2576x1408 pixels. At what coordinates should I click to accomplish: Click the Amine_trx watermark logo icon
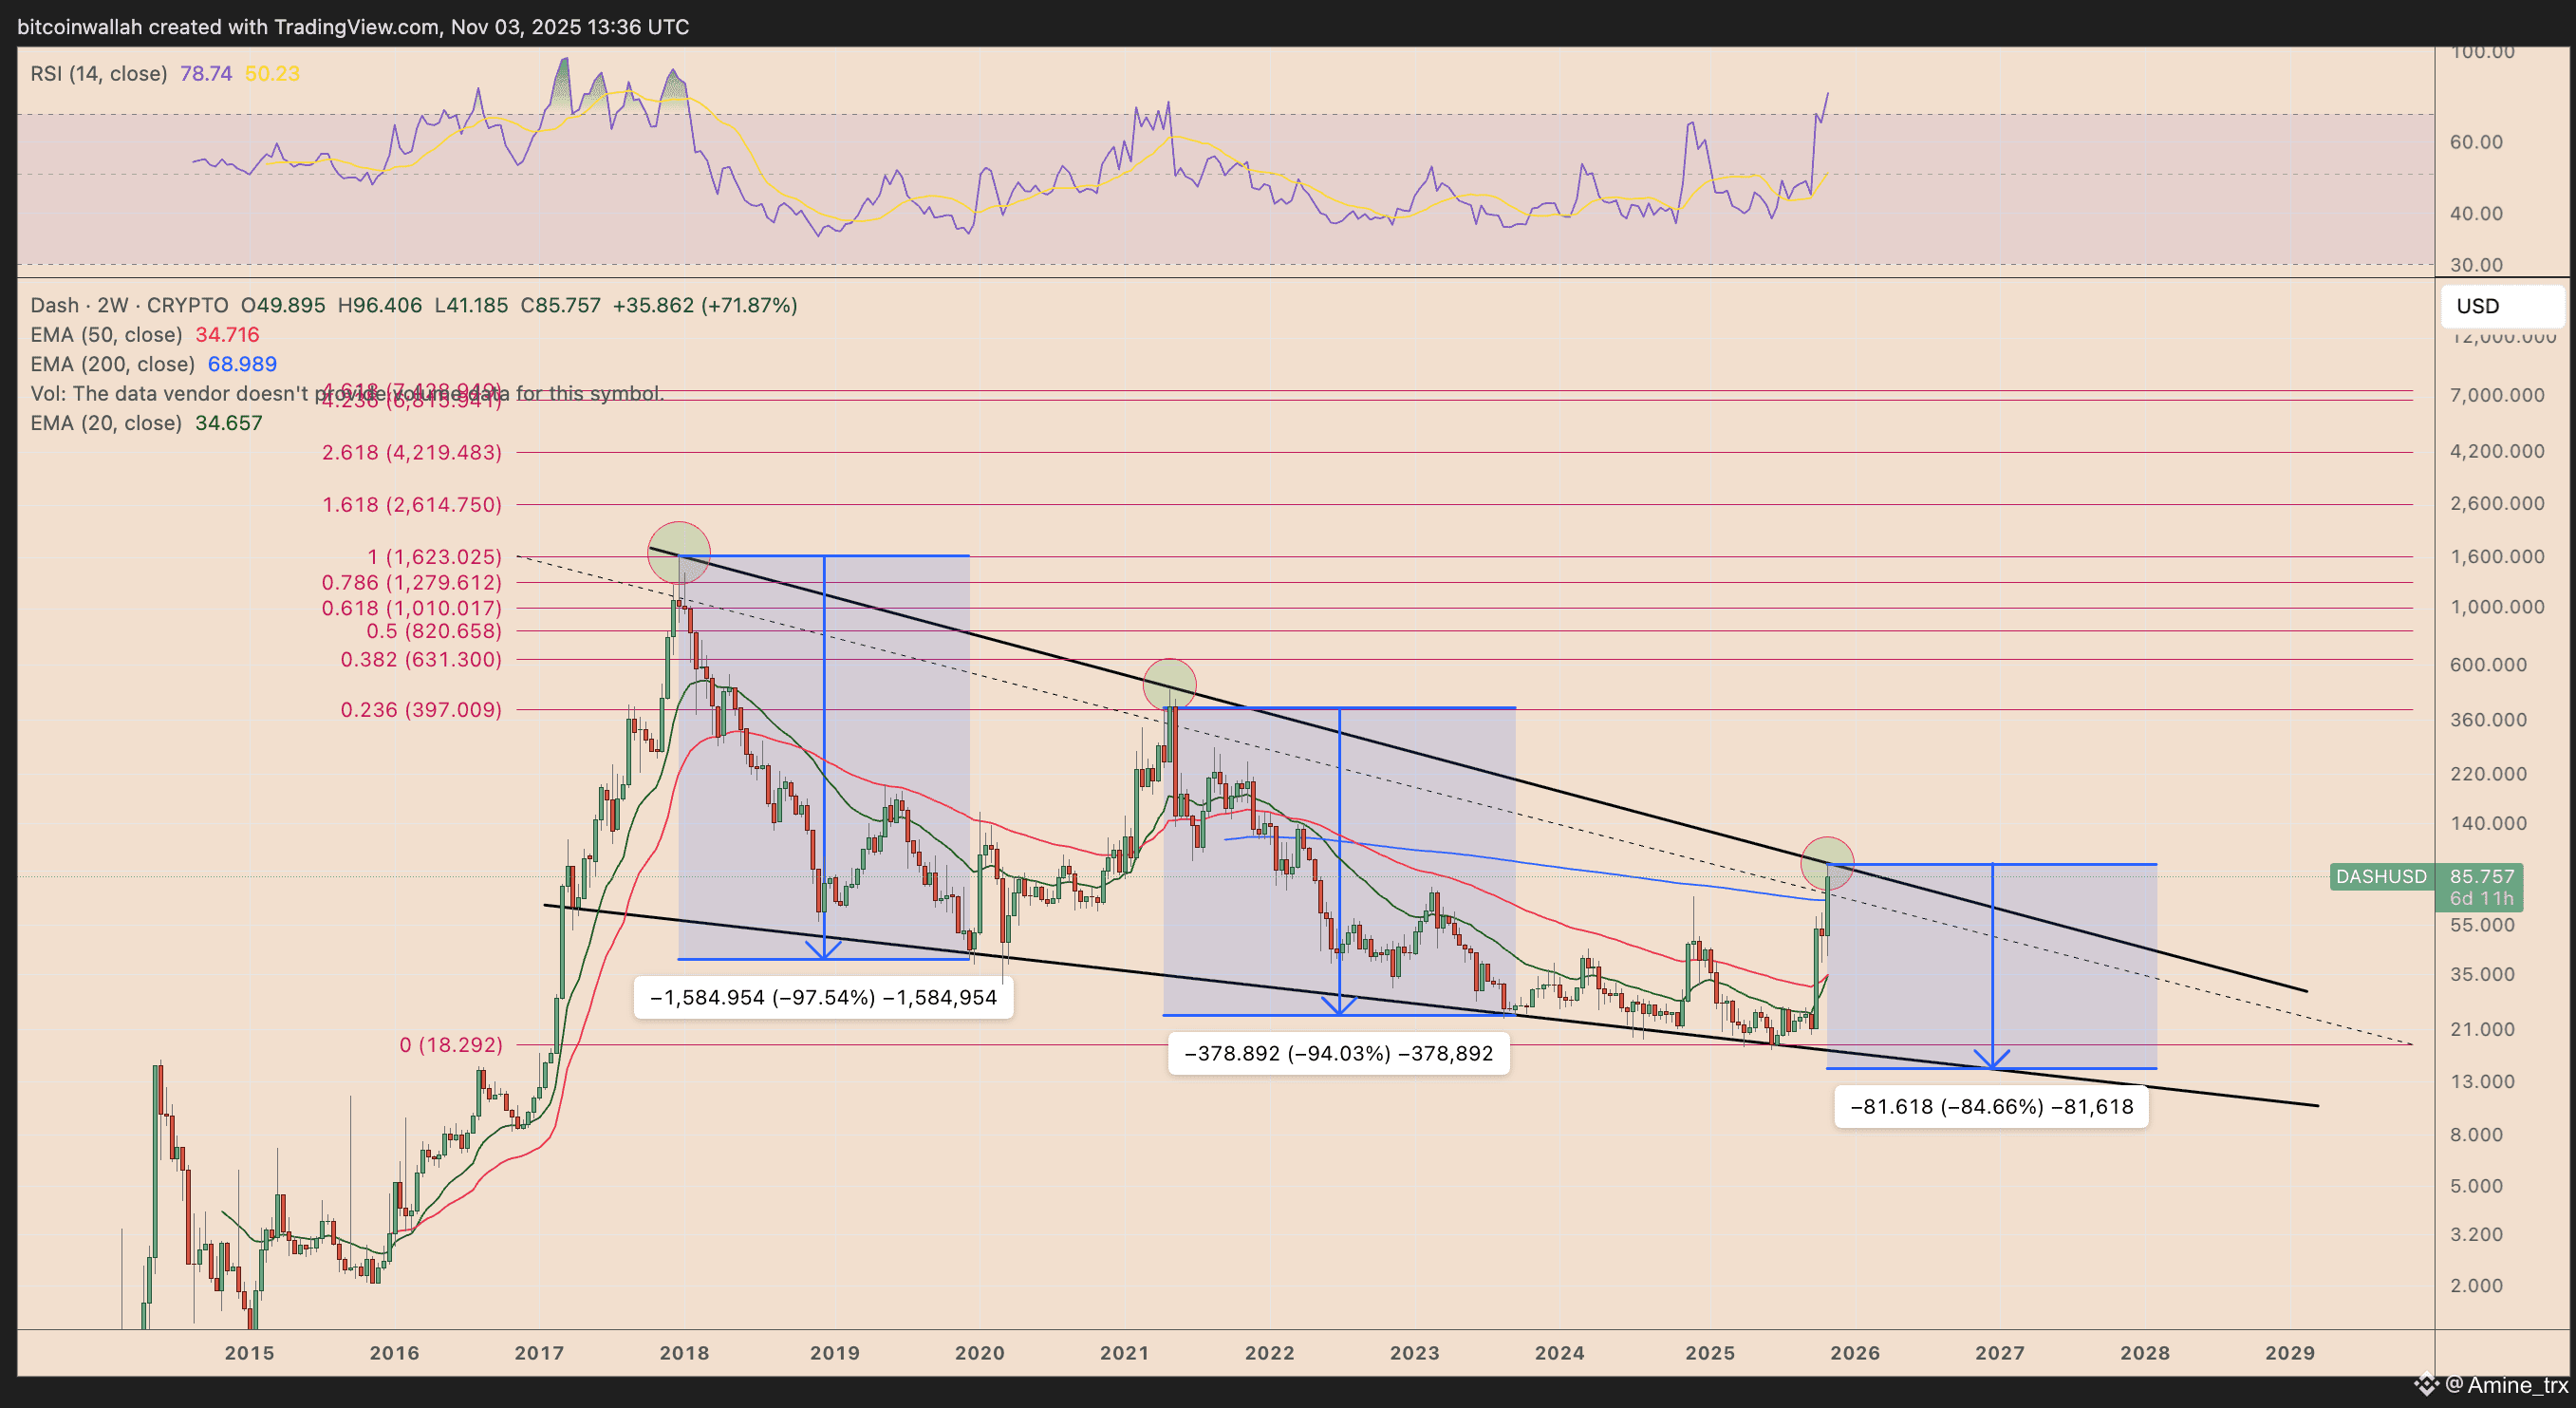(x=2427, y=1385)
